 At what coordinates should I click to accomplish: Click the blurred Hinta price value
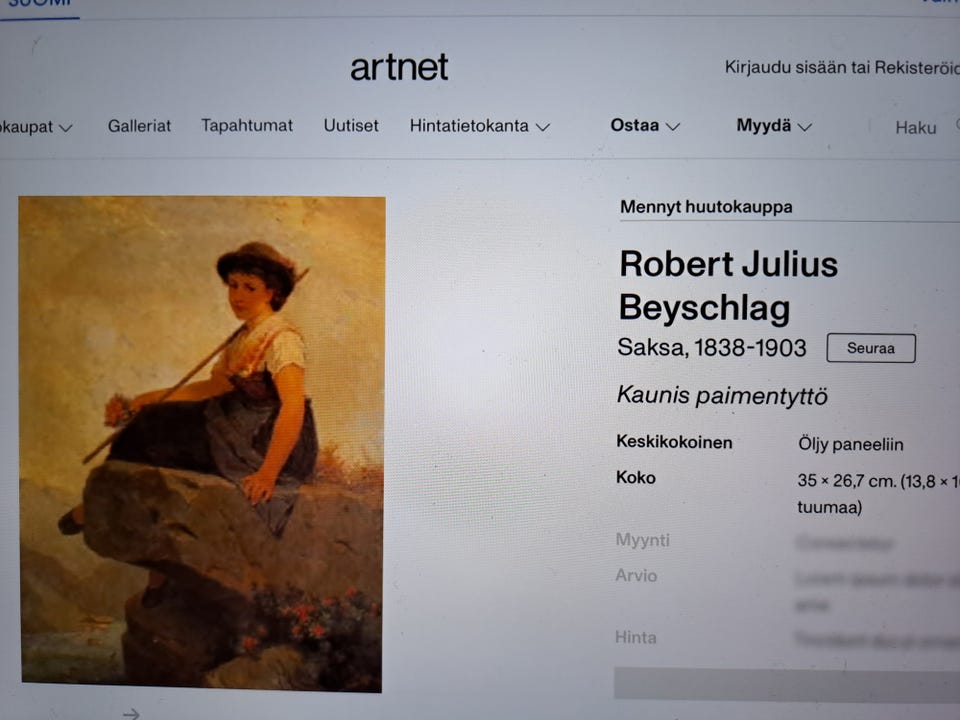pyautogui.click(x=877, y=640)
